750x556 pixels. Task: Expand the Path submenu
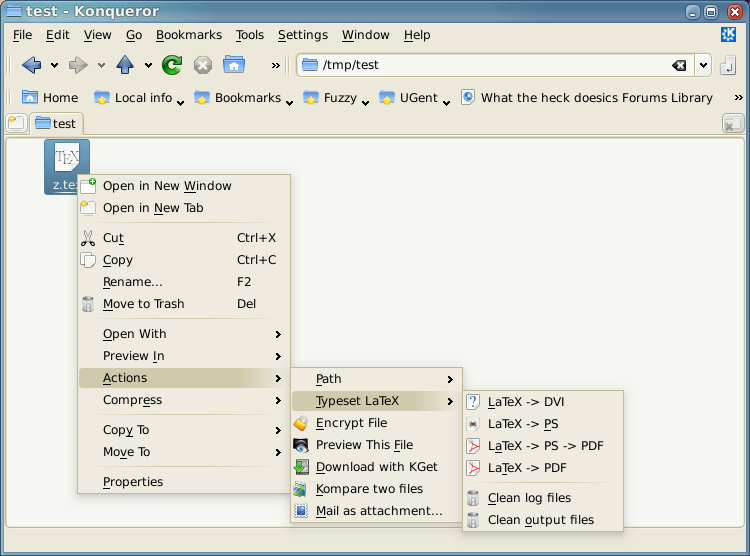(376, 379)
